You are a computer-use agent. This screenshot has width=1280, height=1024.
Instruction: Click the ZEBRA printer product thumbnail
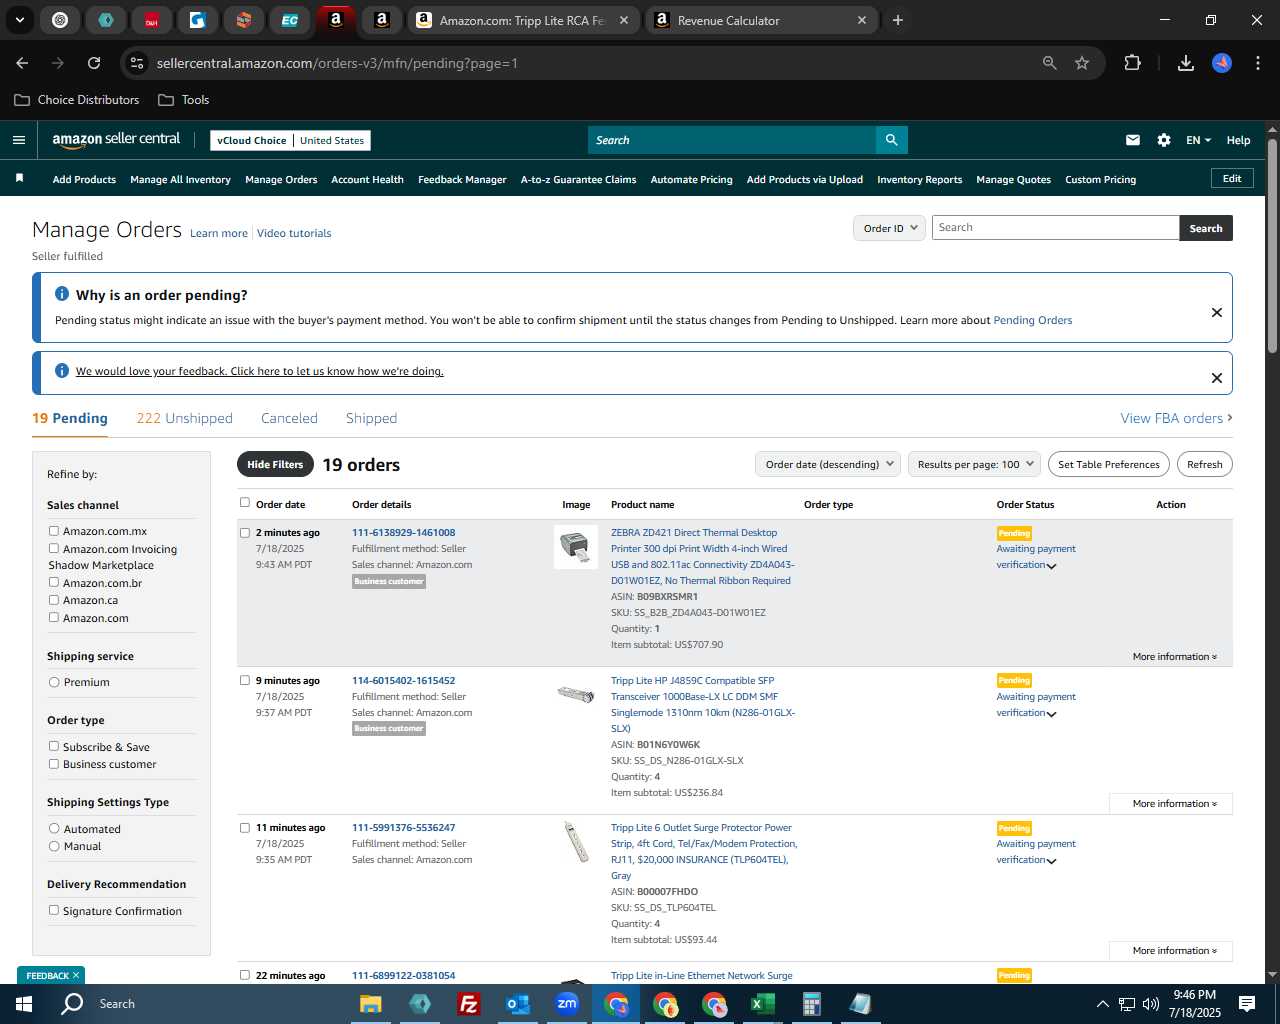click(575, 547)
